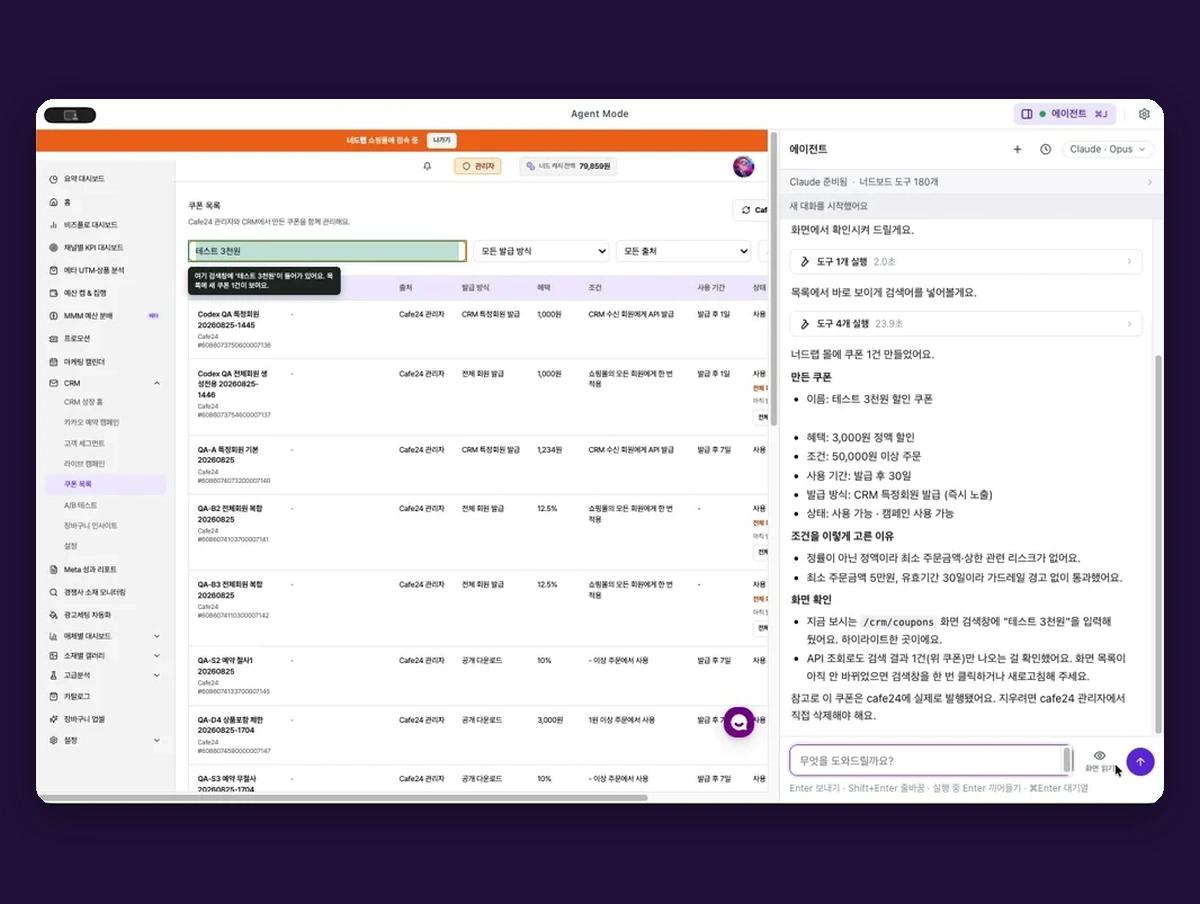Click the 나가기 button in orange banner
Viewport: 1200px width, 904px height.
coord(442,141)
